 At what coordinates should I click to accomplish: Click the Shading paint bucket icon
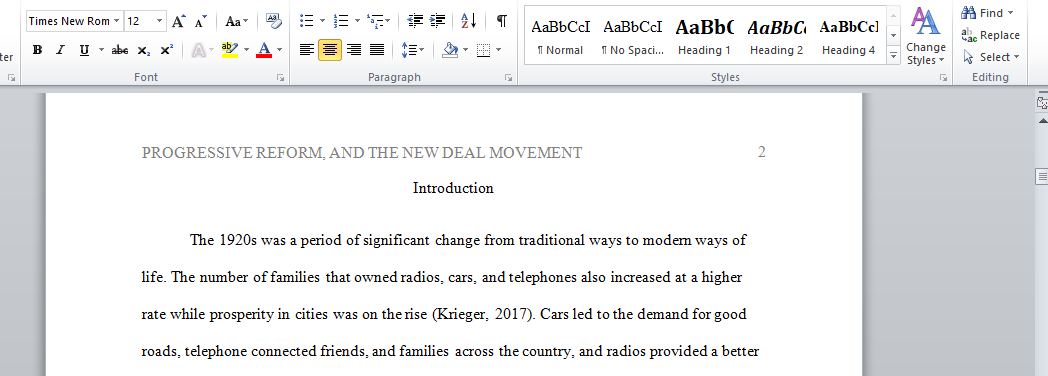coord(450,50)
